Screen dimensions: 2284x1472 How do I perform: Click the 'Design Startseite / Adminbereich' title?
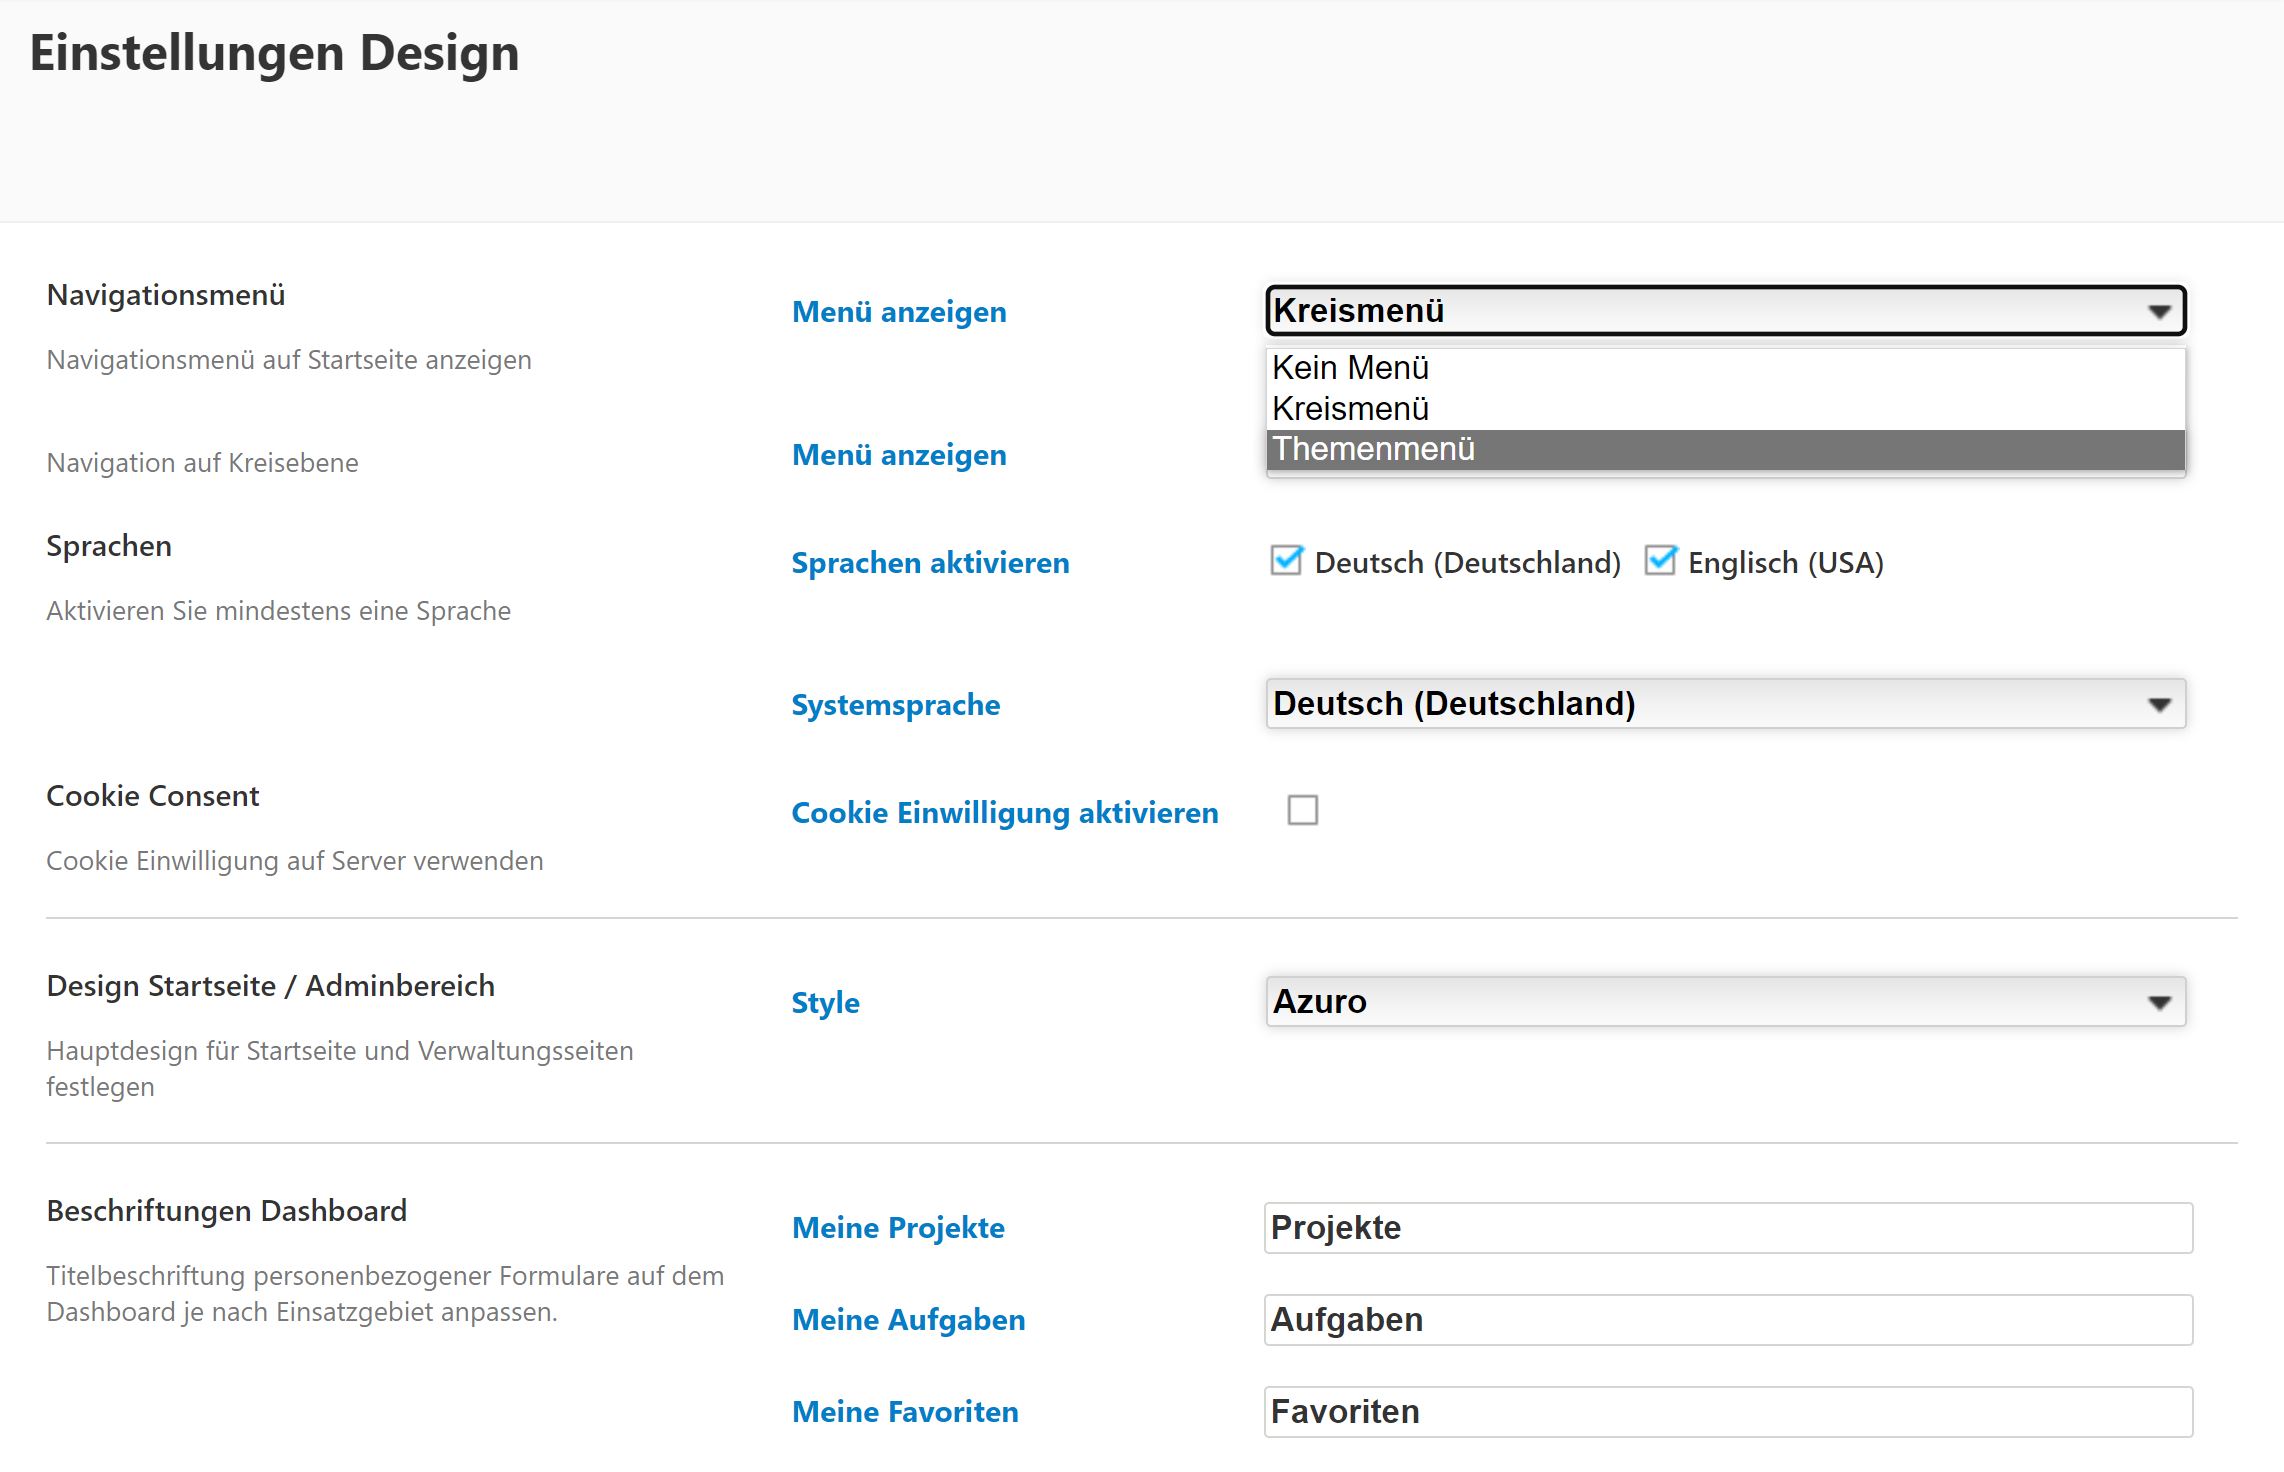pyautogui.click(x=270, y=986)
